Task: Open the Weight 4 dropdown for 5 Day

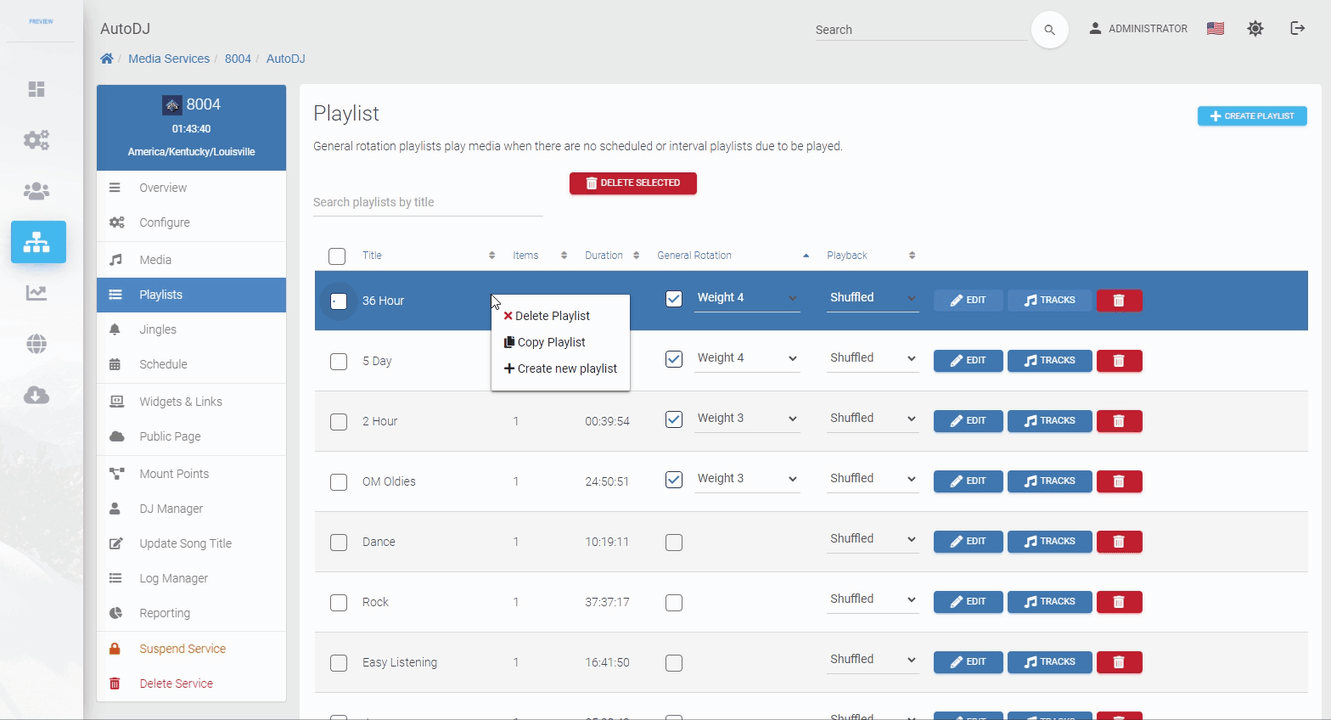Action: coord(747,358)
